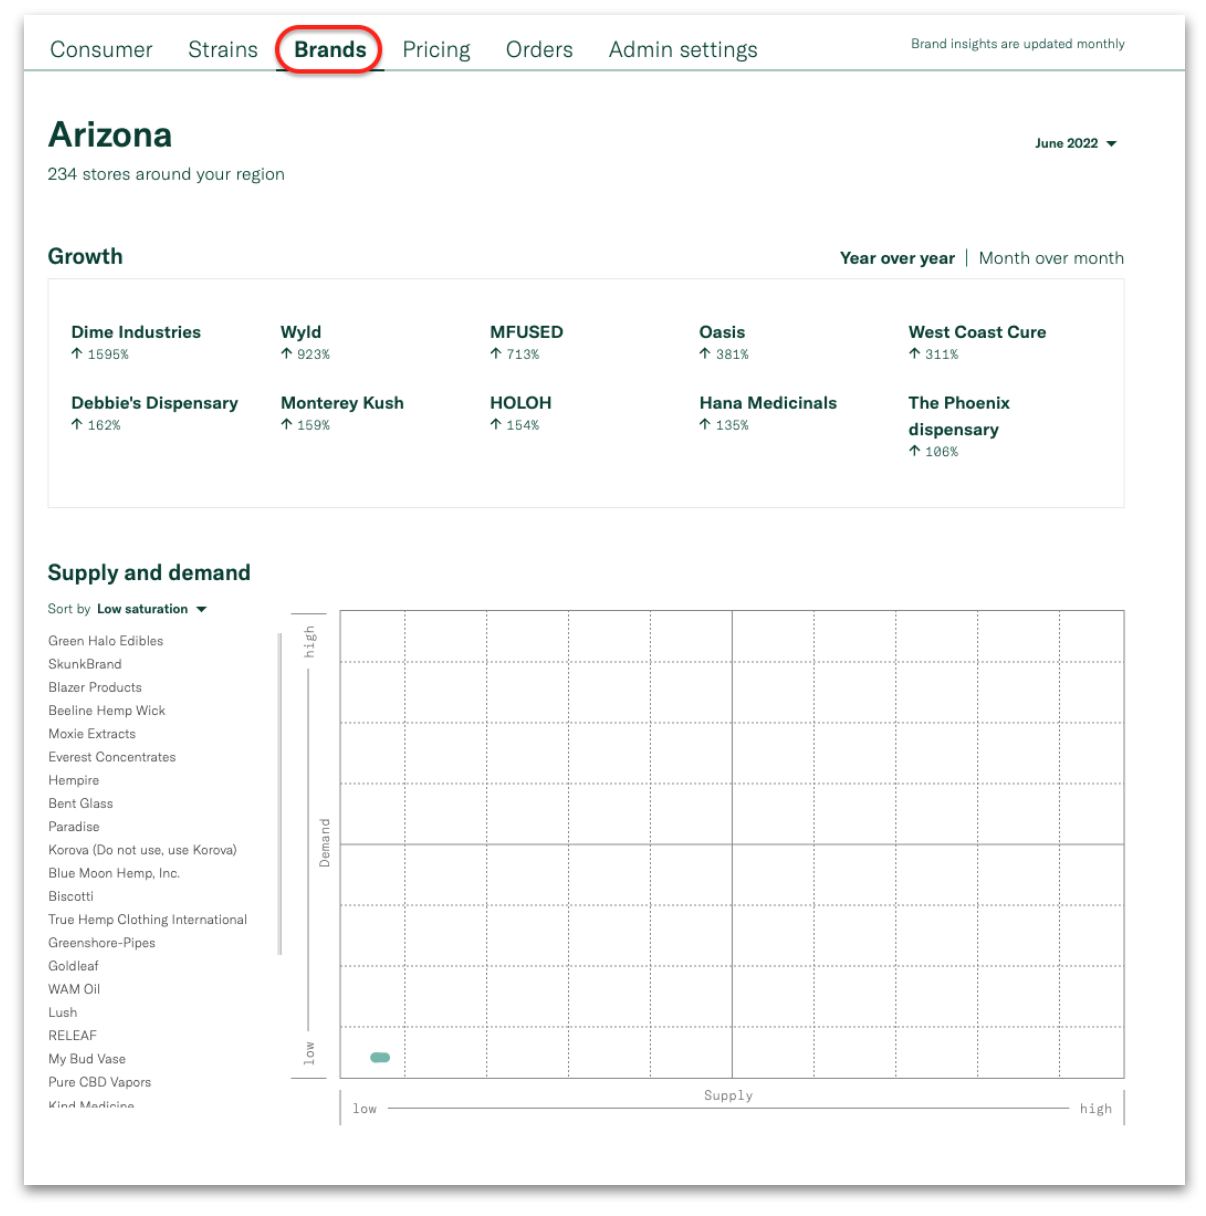Open the Oasis brand
This screenshot has height=1216, width=1206.
pos(722,332)
